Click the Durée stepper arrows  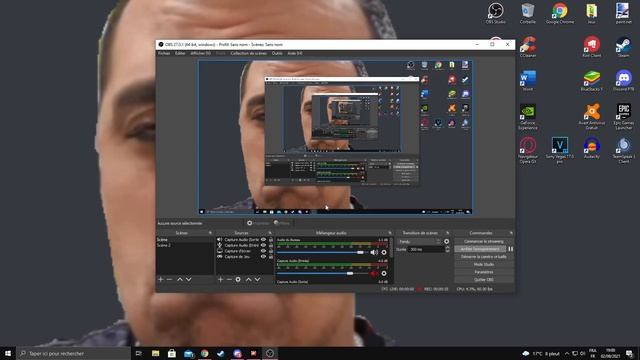447,249
